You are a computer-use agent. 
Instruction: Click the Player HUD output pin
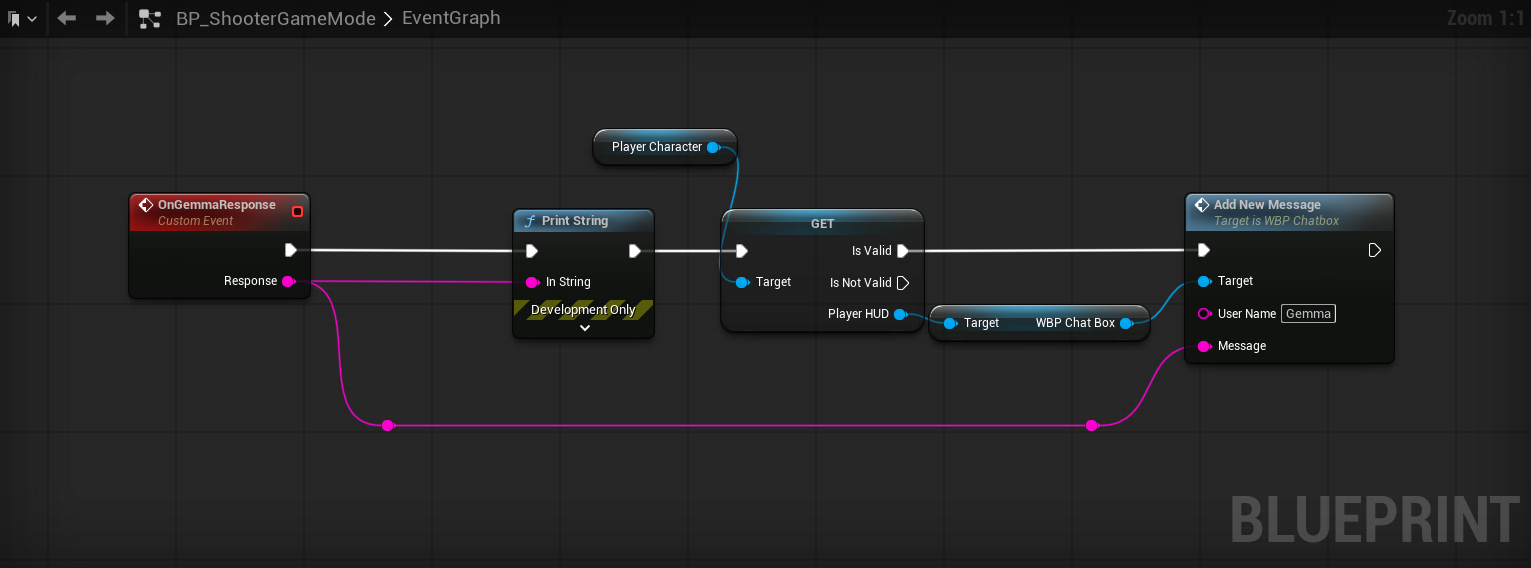pyautogui.click(x=900, y=314)
